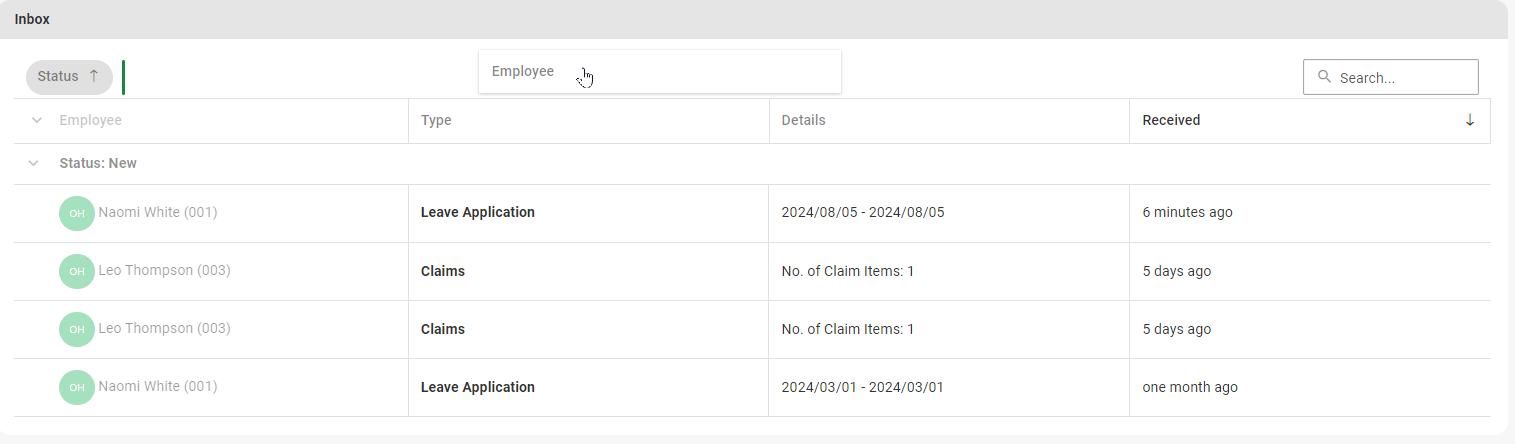Screen dimensions: 1515x444
Task: Open Leave Application dated 2024/08/05
Action: tap(478, 213)
